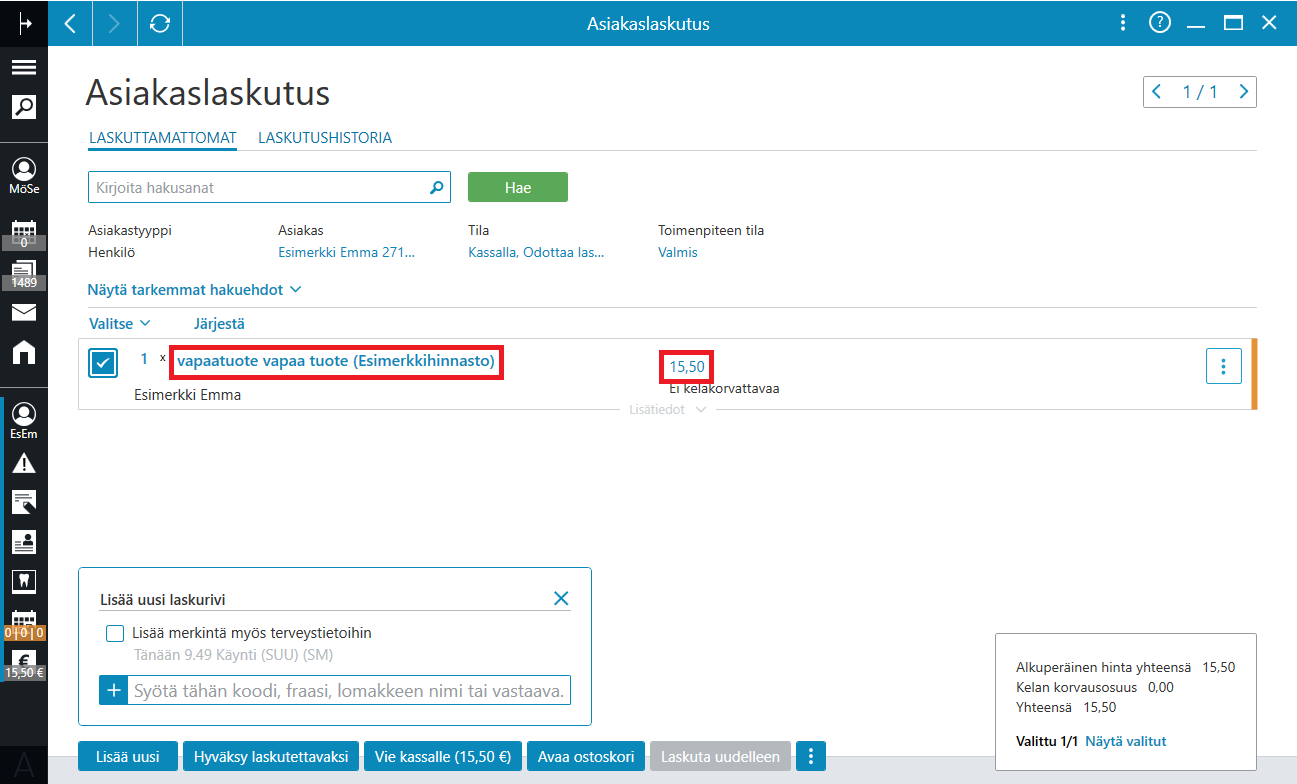Check 'Lisää merkintä myös terveystietoihin' box

tap(115, 633)
